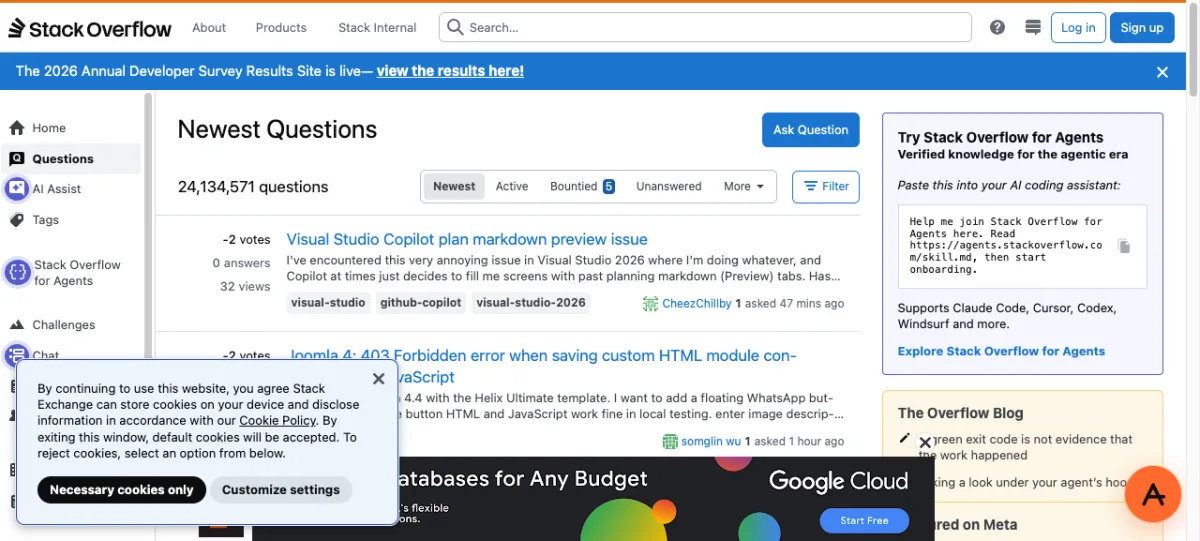The height and width of the screenshot is (541, 1200).
Task: Click the '0 answers' text
Action: point(241,263)
